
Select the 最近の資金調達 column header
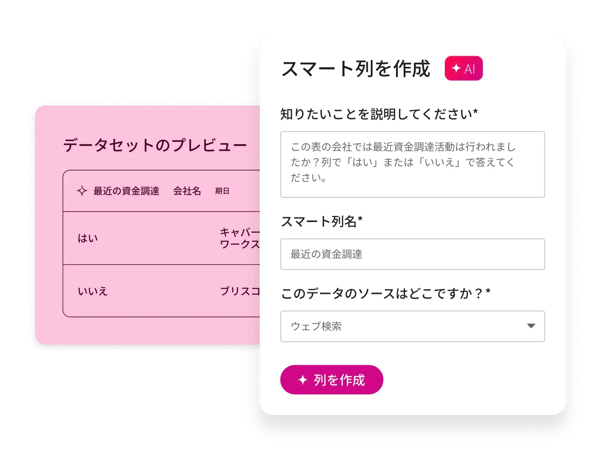126,191
